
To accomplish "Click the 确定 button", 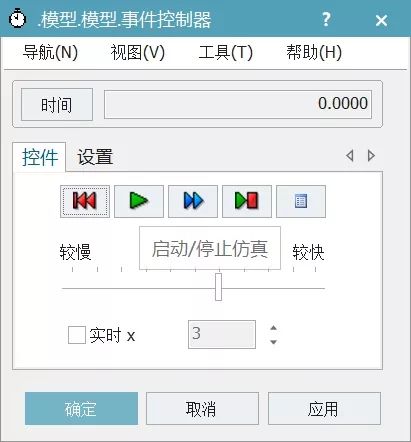I will (81, 408).
